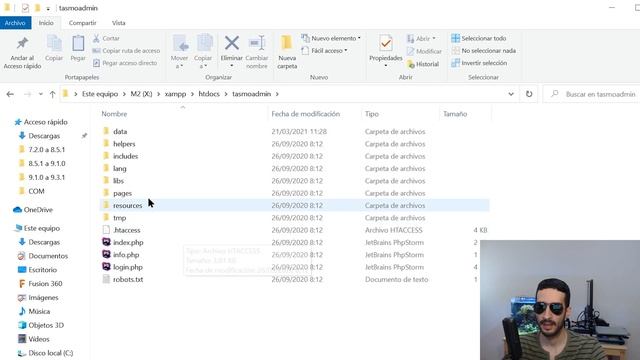Expand breadcrumb chevron after tasmoadmin
The height and width of the screenshot is (360, 640).
pos(277,94)
